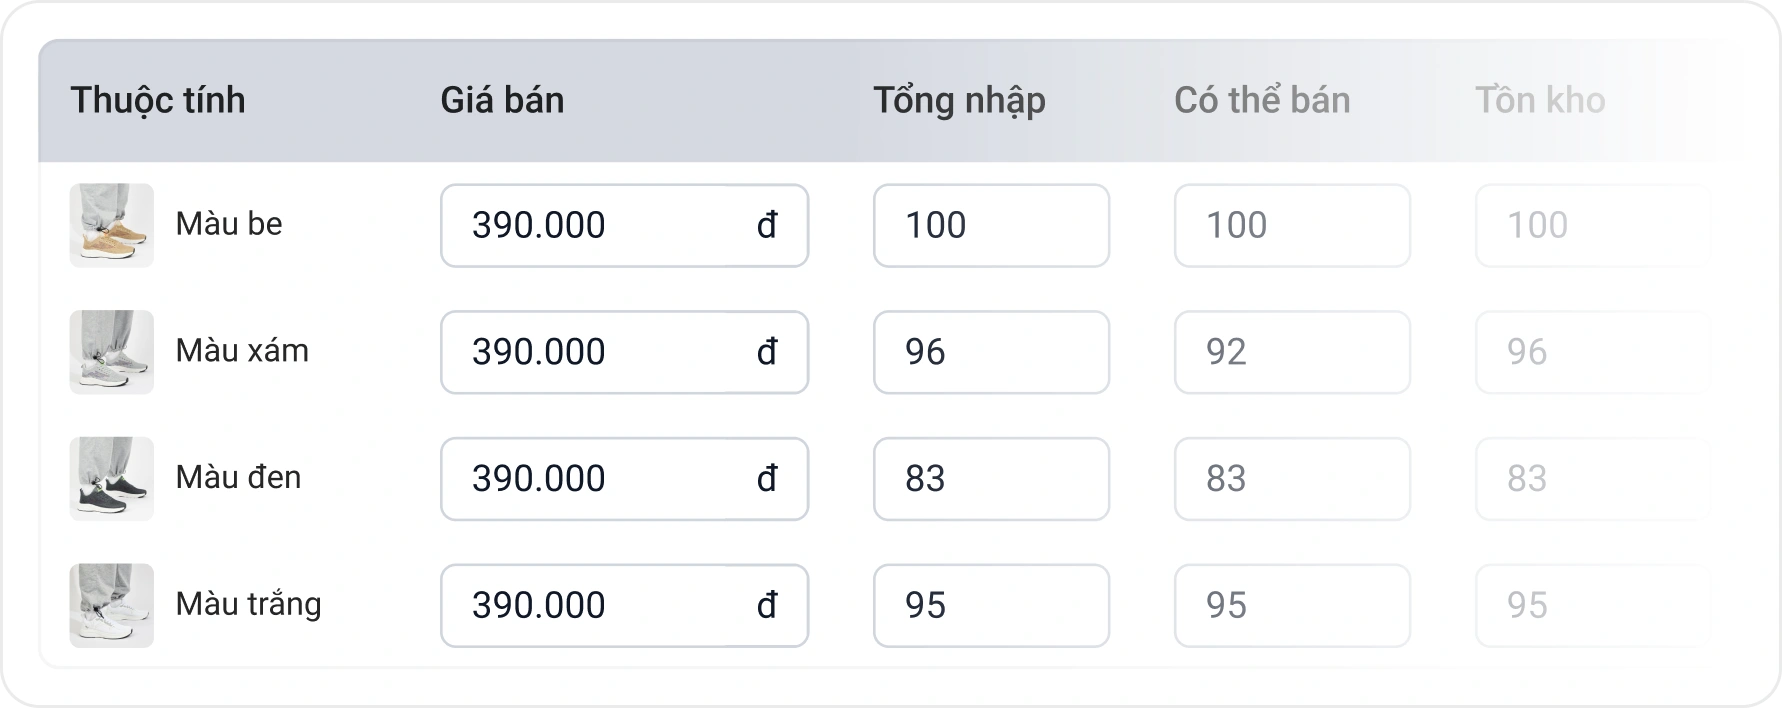Click the Màu be product thumbnail

111,225
